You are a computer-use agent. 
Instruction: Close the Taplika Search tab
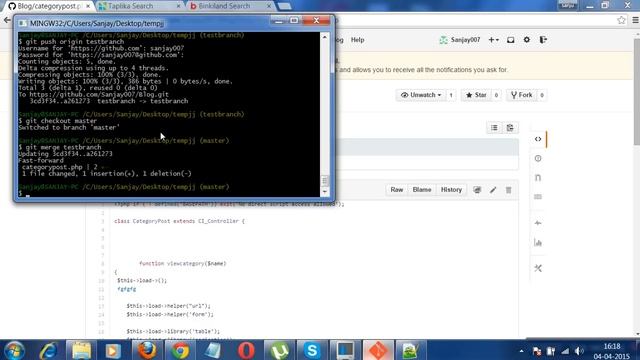[x=178, y=6]
